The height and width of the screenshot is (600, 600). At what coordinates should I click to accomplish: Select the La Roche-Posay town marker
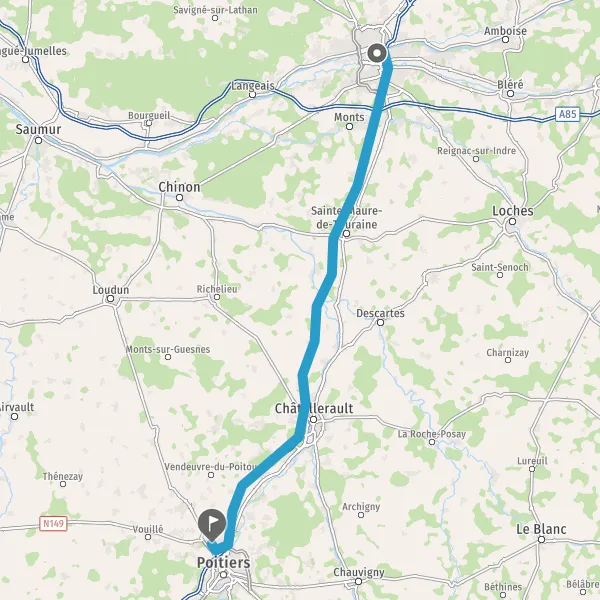pyautogui.click(x=432, y=442)
